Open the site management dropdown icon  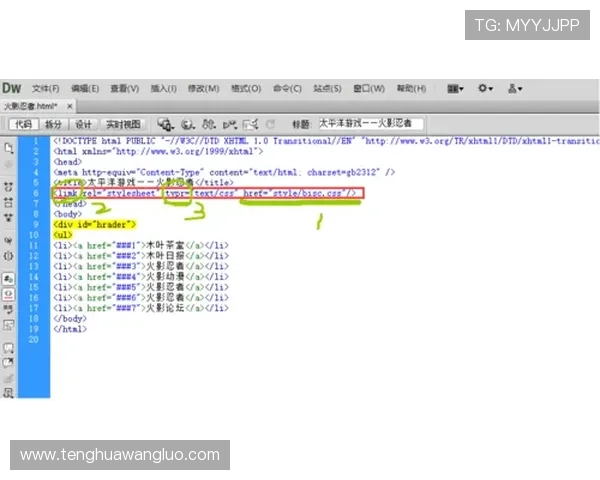[x=515, y=89]
